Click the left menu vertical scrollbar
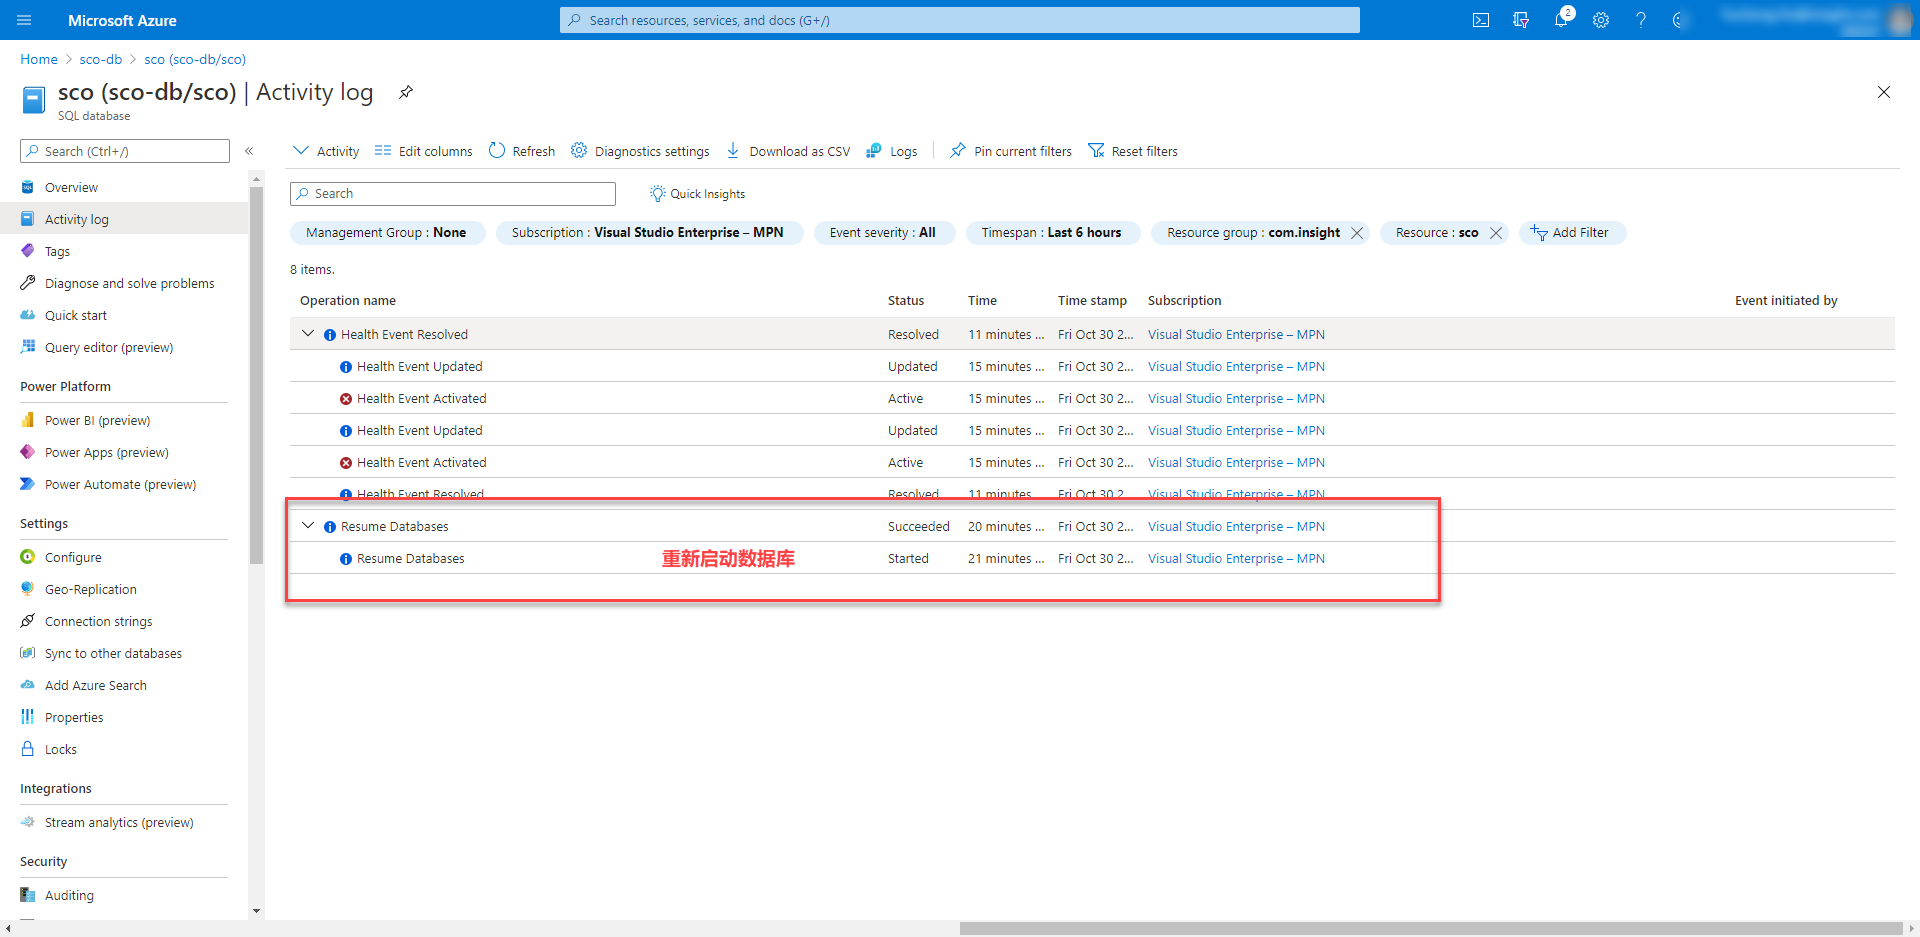 point(257,375)
